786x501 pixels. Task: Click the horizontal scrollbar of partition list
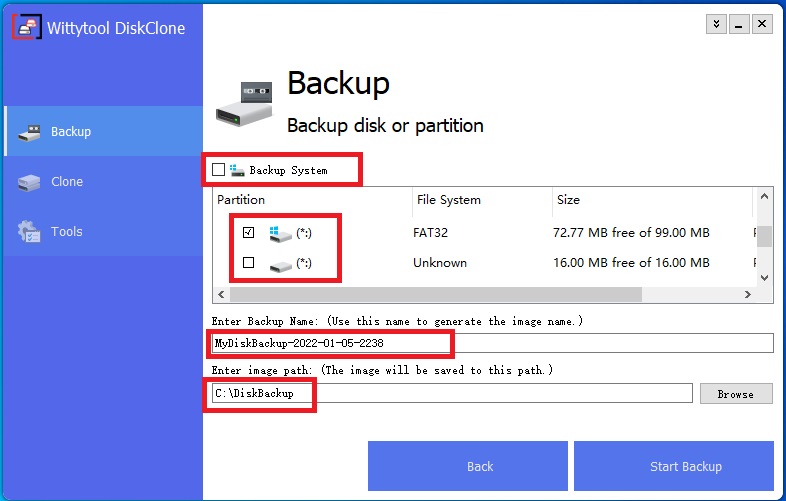[x=436, y=294]
